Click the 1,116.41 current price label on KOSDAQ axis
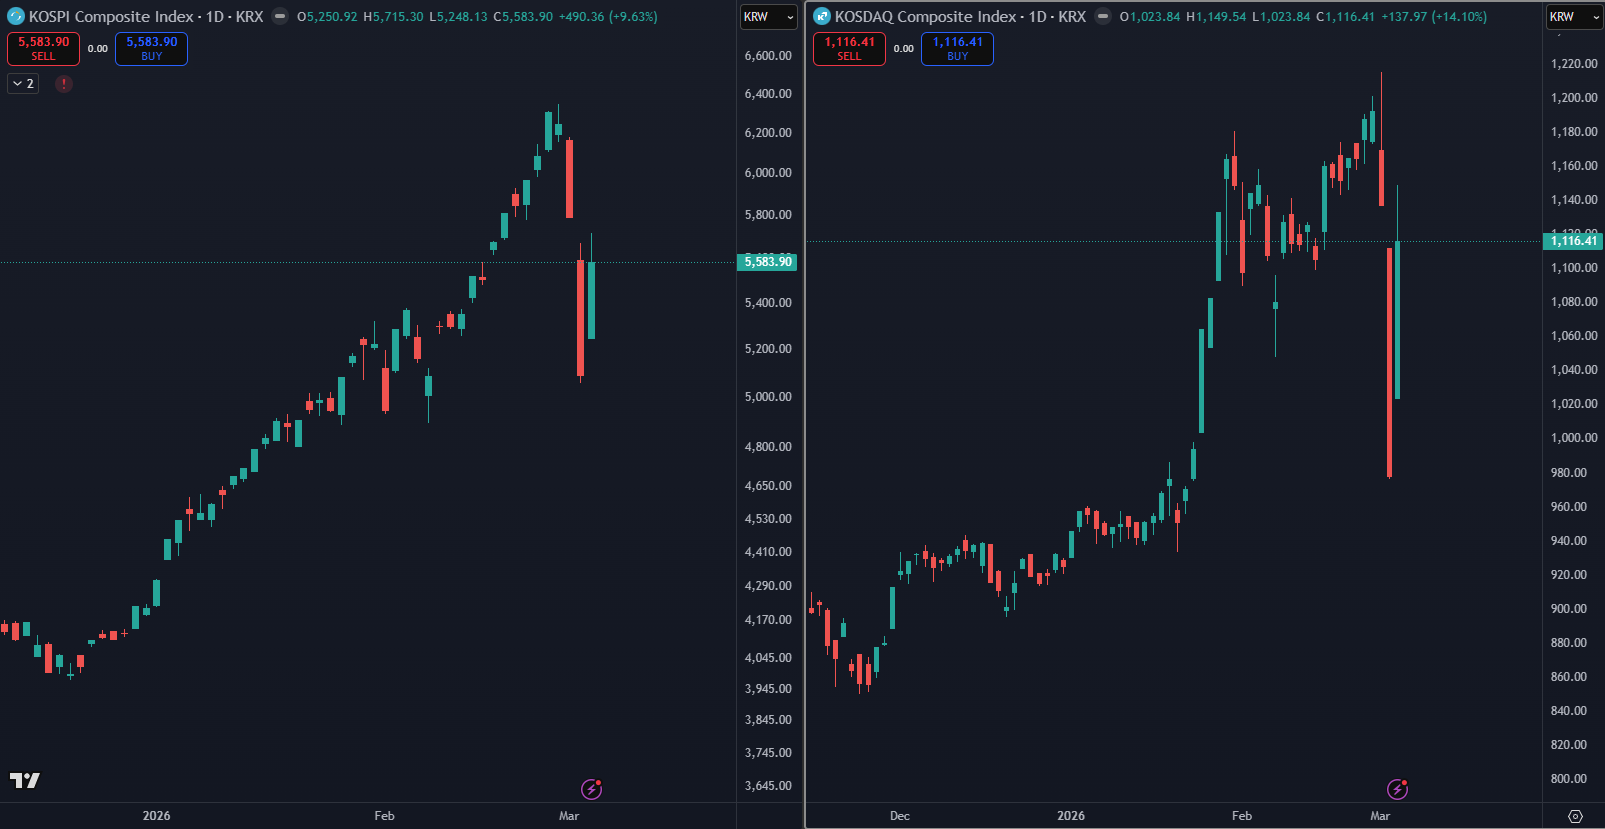Viewport: 1605px width, 829px height. click(x=1573, y=241)
